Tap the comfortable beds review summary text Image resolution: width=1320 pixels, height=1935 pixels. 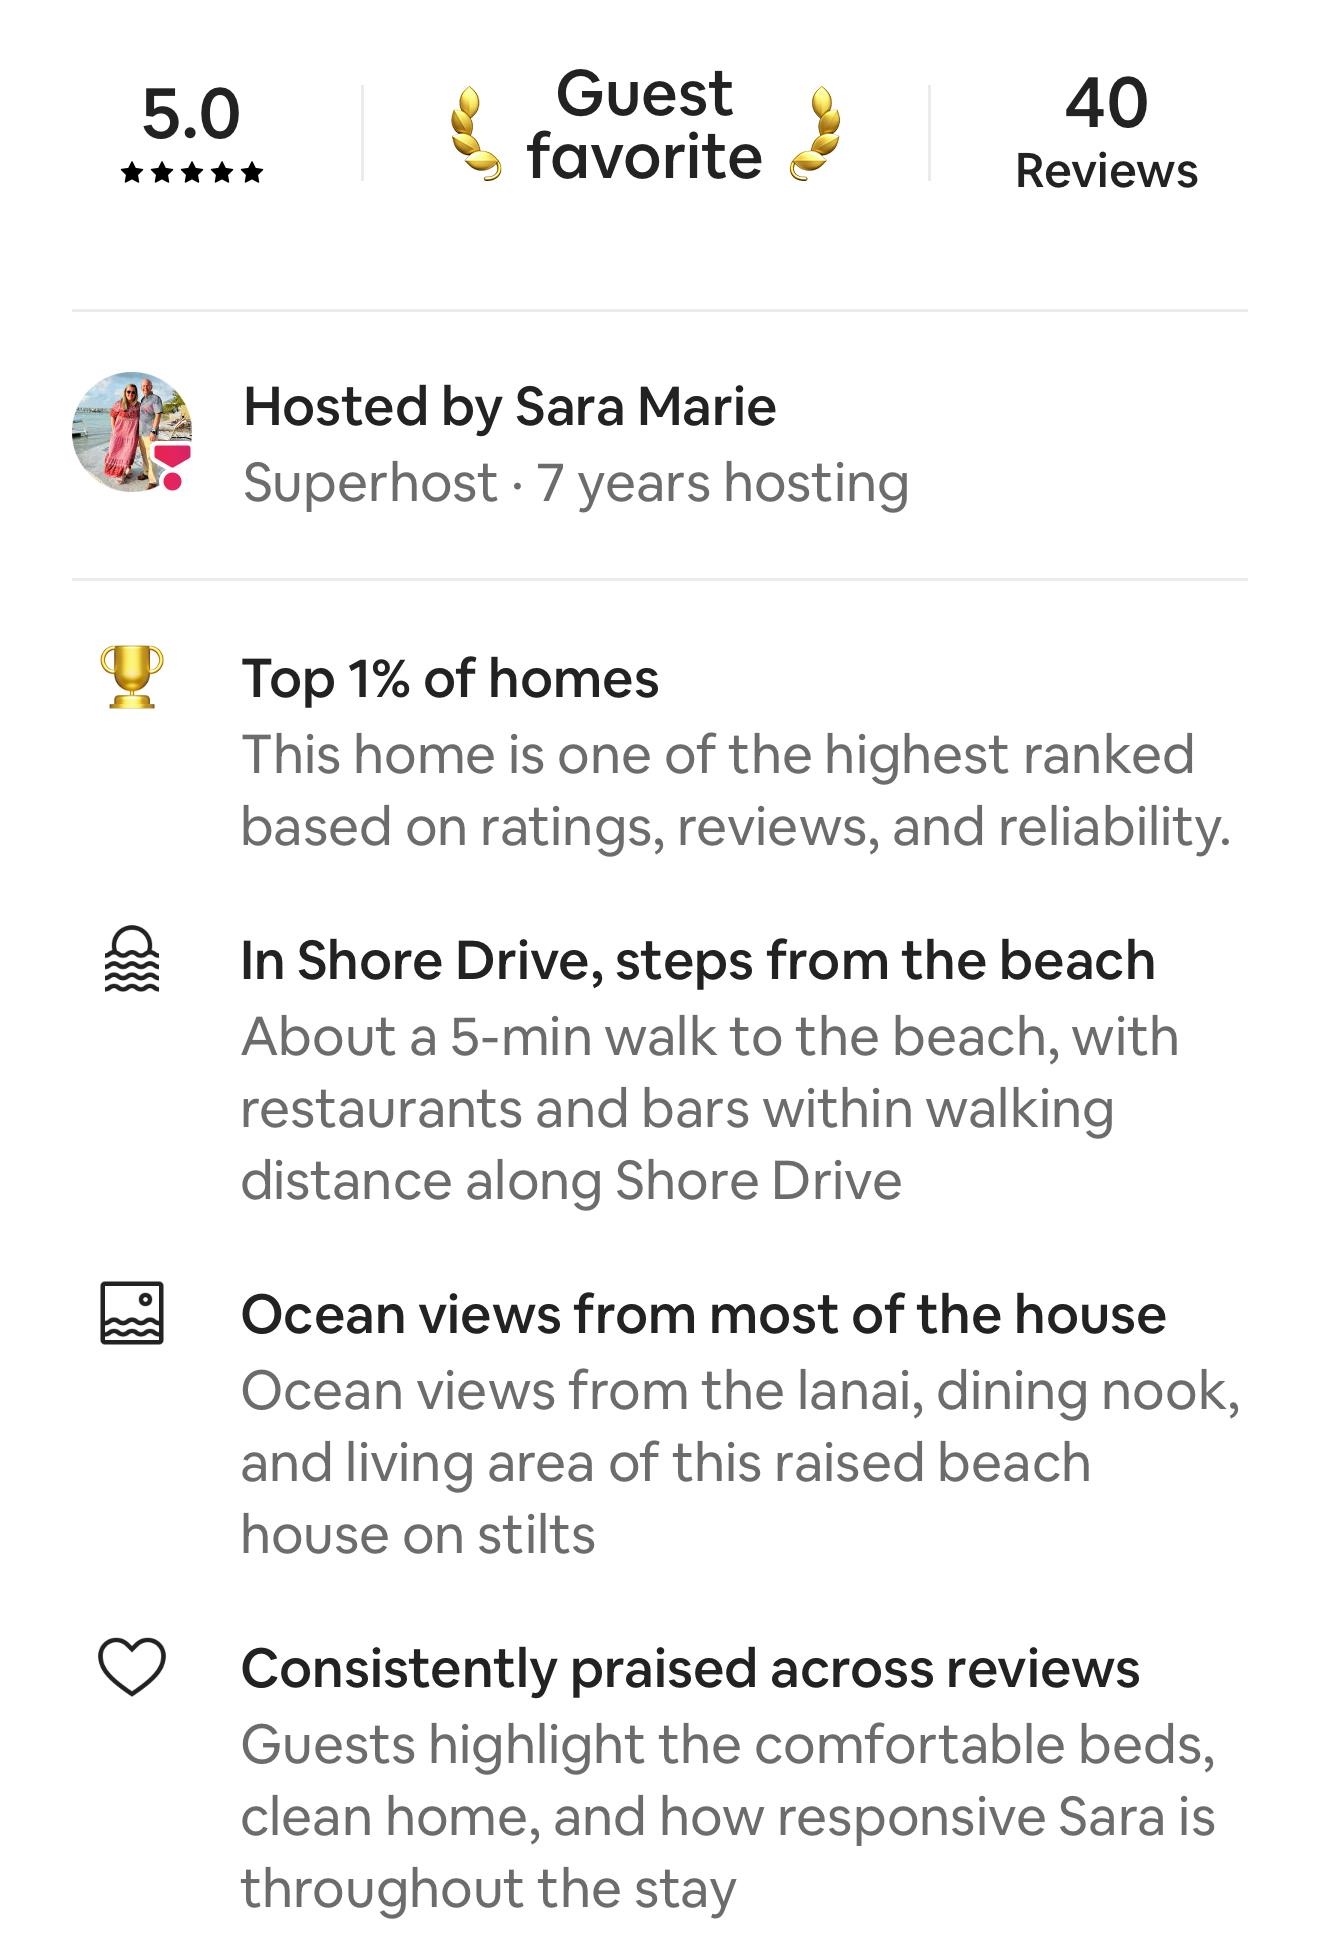[x=728, y=1817]
